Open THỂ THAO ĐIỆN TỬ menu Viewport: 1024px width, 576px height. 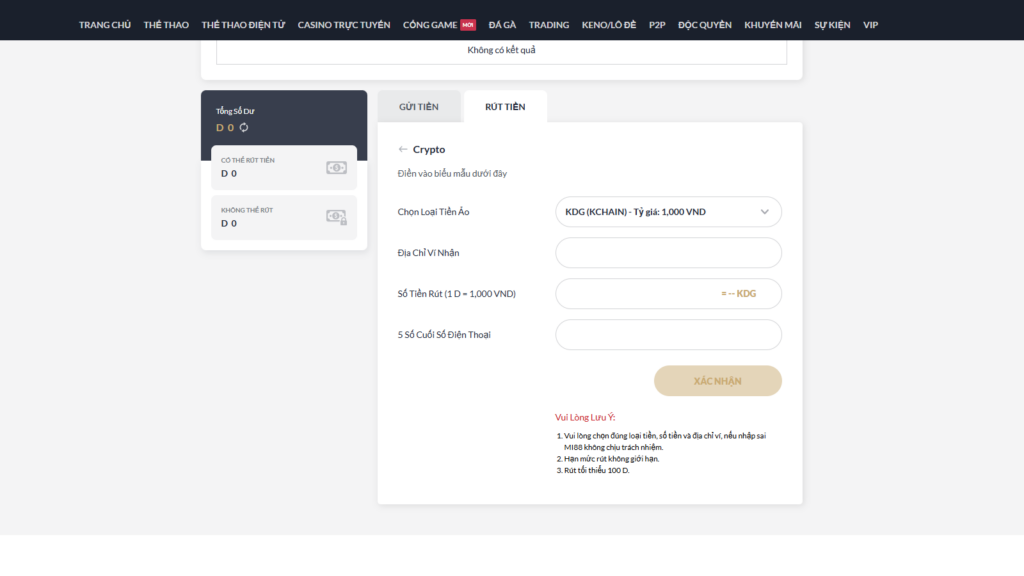243,25
